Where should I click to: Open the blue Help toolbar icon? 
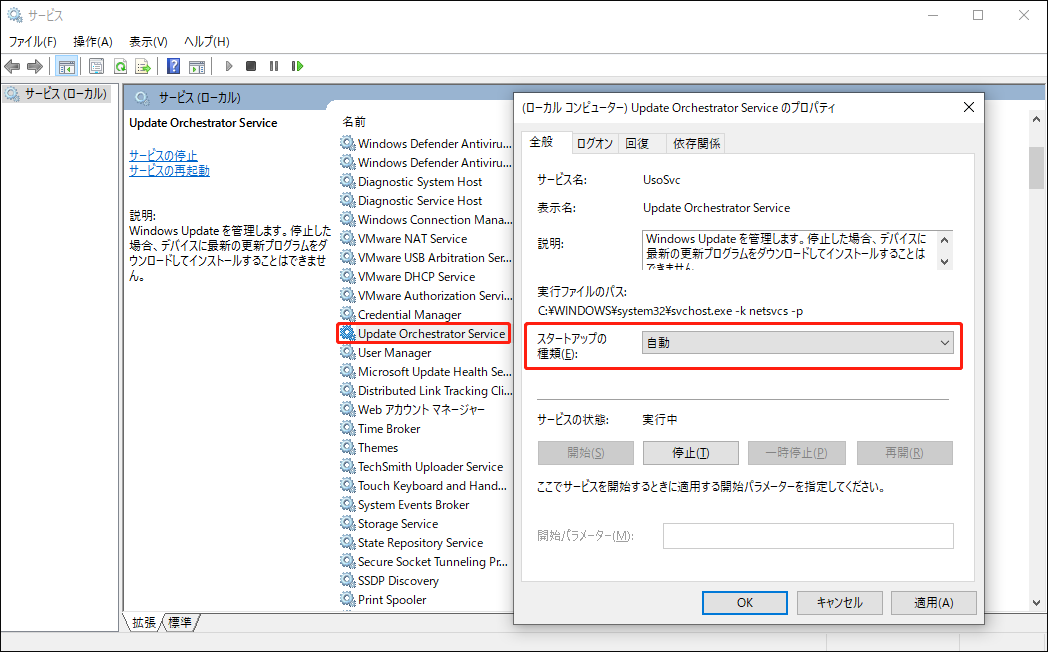[174, 66]
